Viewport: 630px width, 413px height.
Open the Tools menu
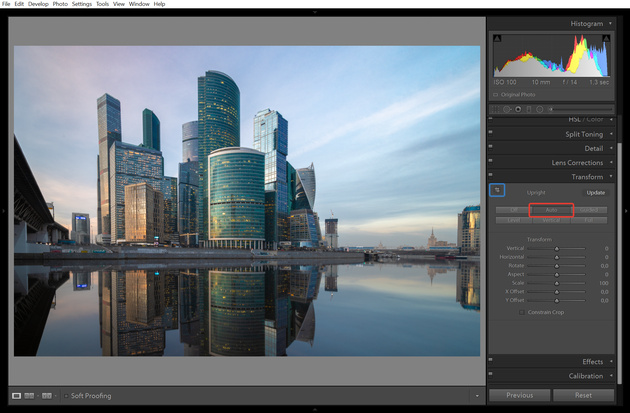(x=102, y=4)
